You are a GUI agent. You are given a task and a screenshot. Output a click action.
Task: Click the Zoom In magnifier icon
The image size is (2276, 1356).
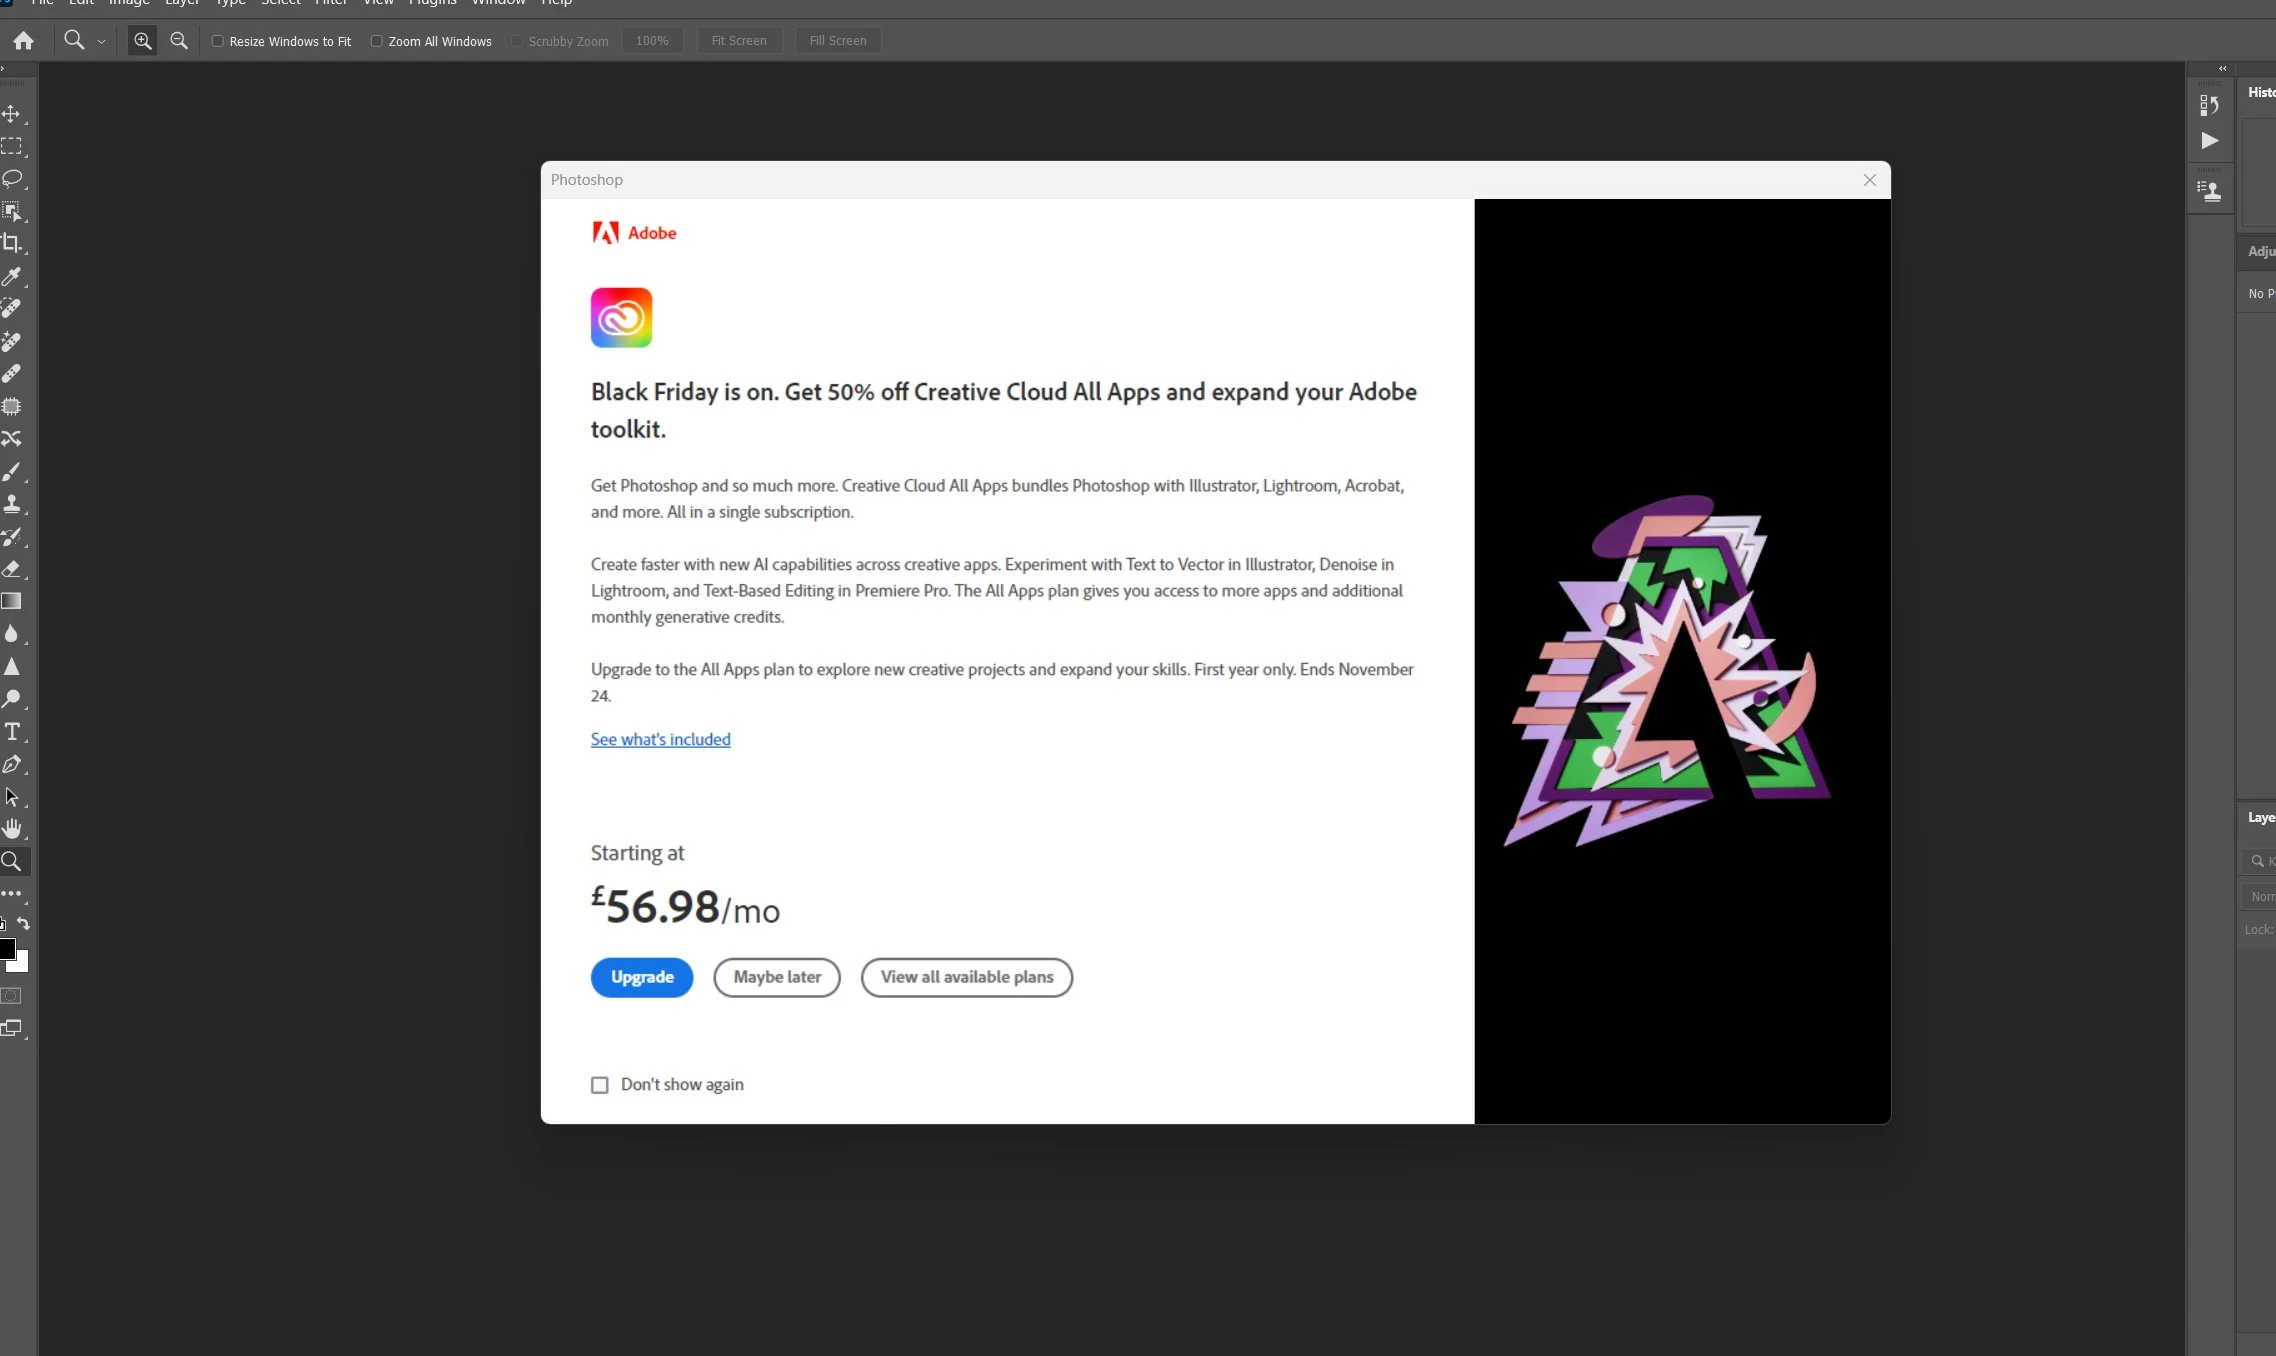(143, 41)
